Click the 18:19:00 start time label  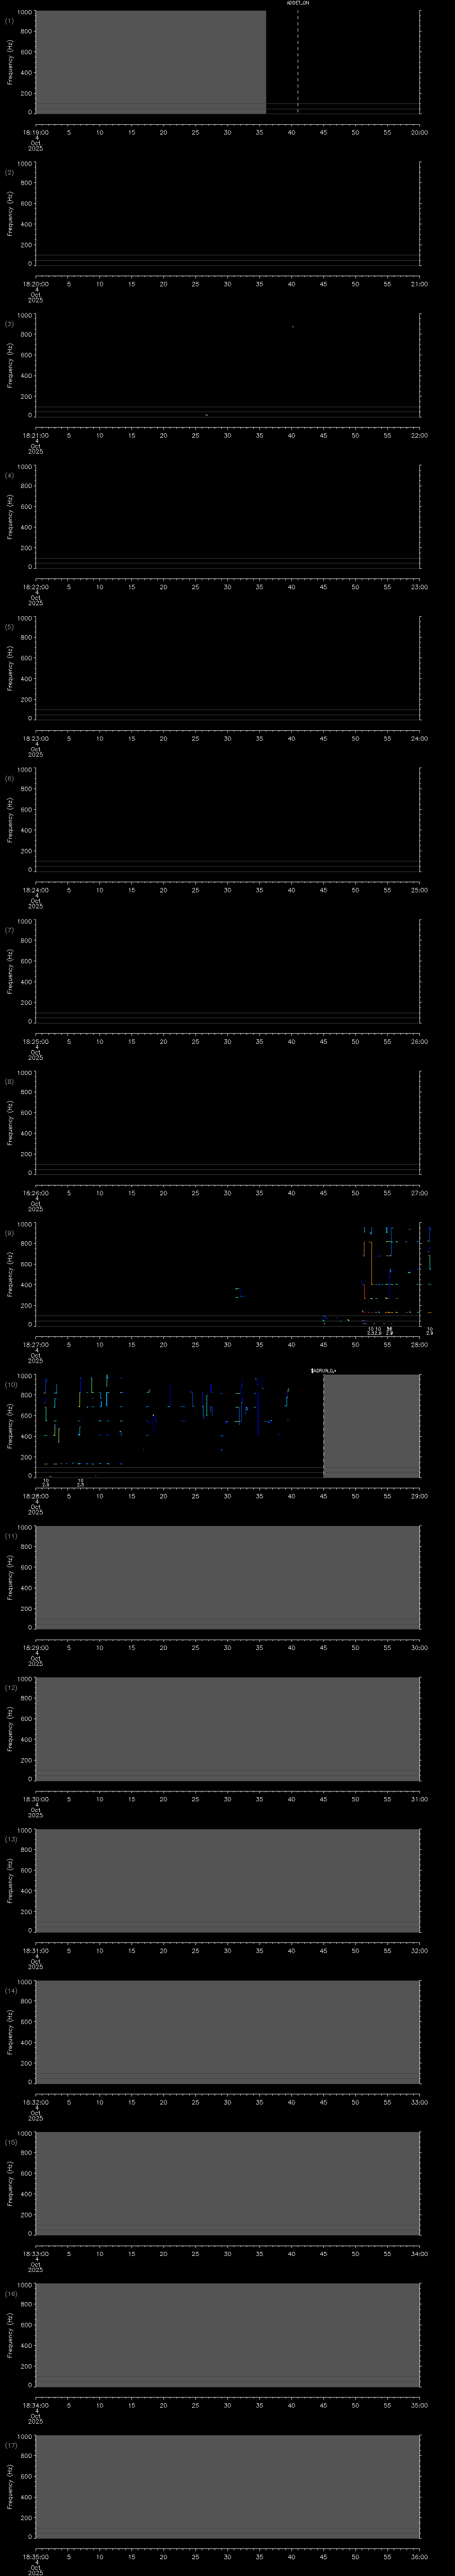(x=35, y=131)
